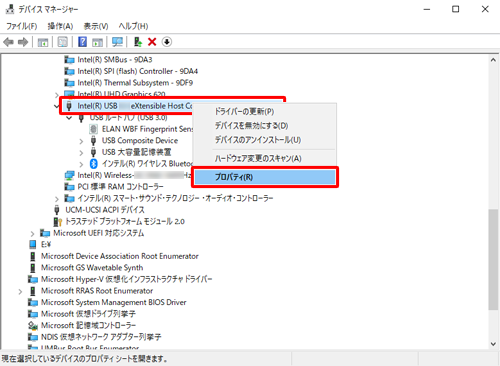Expand the Microsoft UEFI 対応システム node
Image resolution: width=500 pixels, height=366 pixels.
(32, 234)
